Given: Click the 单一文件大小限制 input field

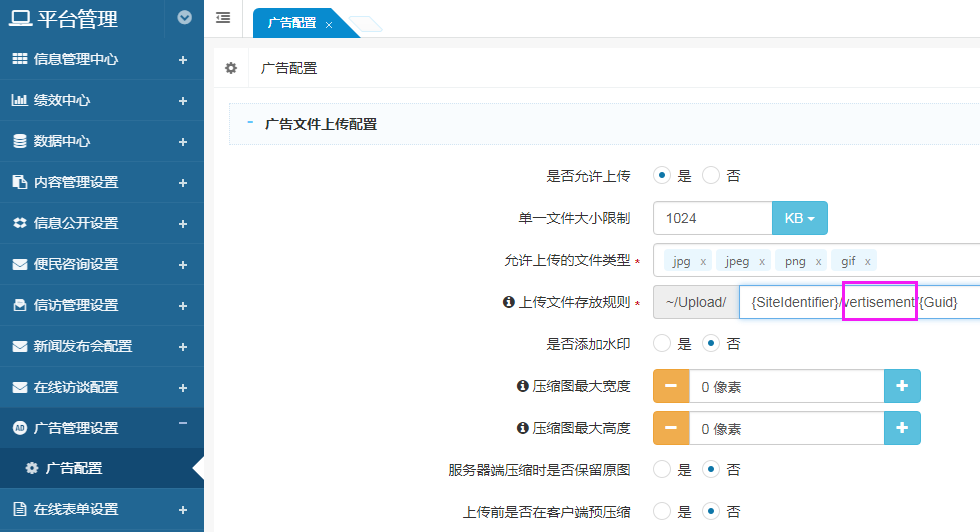Looking at the screenshot, I should [x=712, y=218].
